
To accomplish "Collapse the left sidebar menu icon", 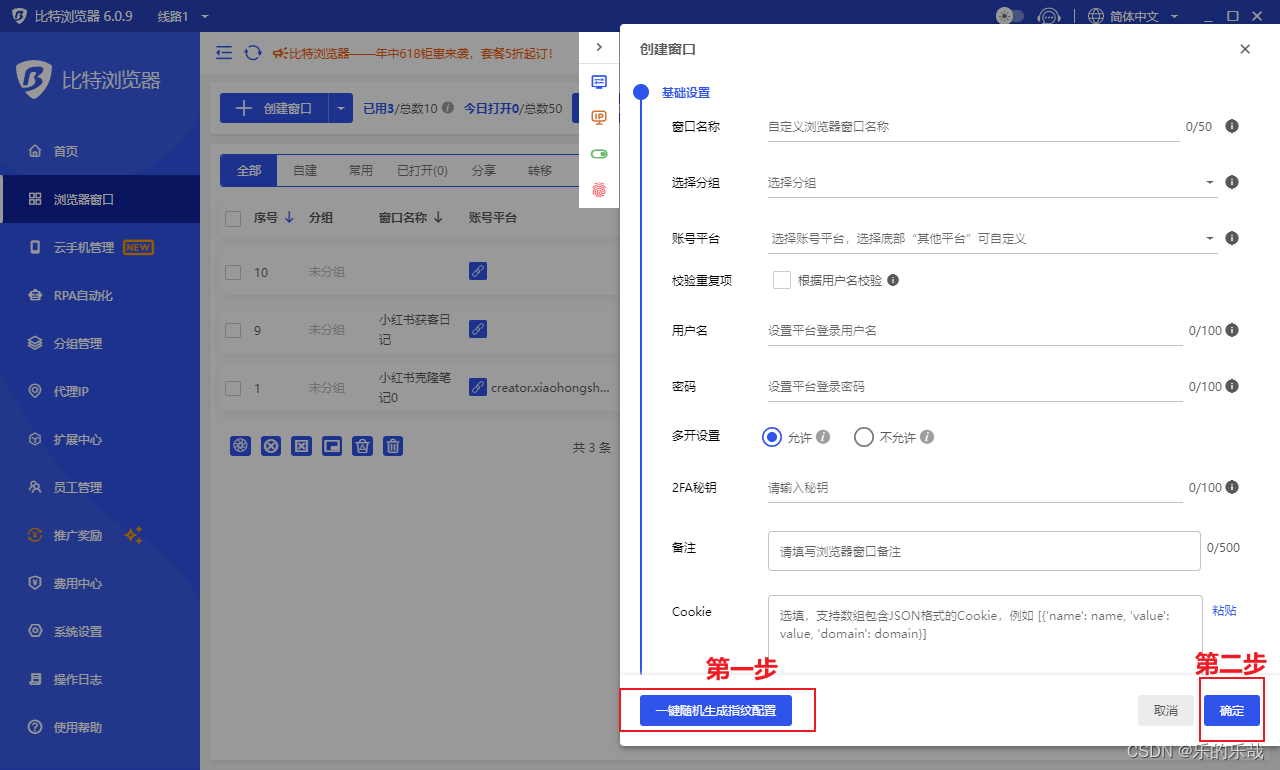I will click(x=224, y=52).
